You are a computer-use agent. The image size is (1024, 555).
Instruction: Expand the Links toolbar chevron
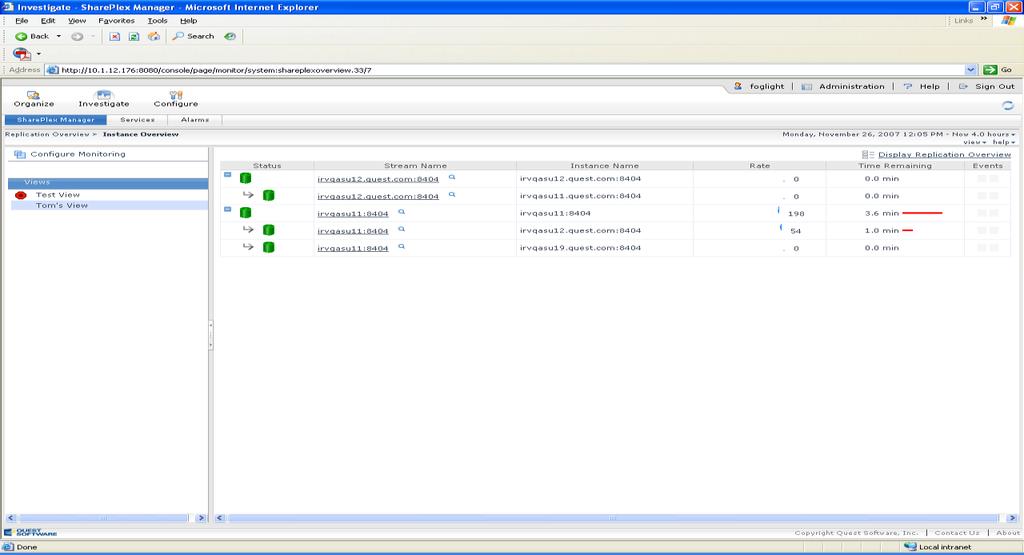pos(984,19)
